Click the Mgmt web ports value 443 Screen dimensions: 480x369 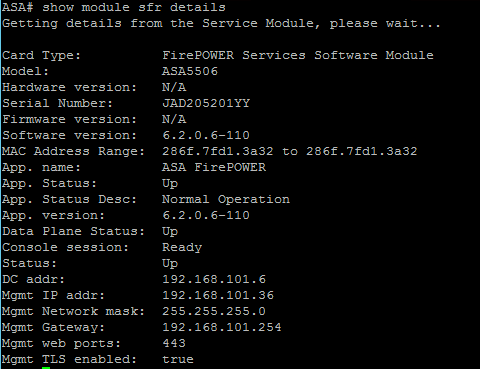[174, 343]
